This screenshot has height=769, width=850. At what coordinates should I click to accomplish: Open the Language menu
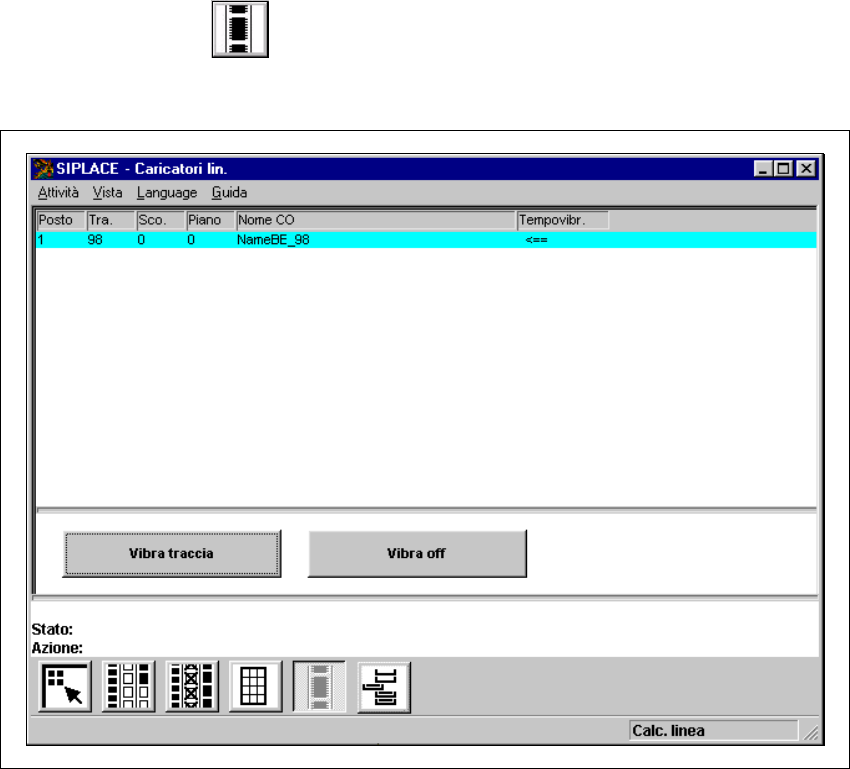pos(167,192)
